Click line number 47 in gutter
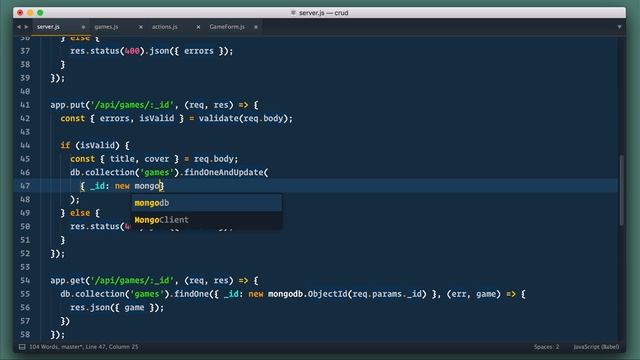 pyautogui.click(x=25, y=186)
